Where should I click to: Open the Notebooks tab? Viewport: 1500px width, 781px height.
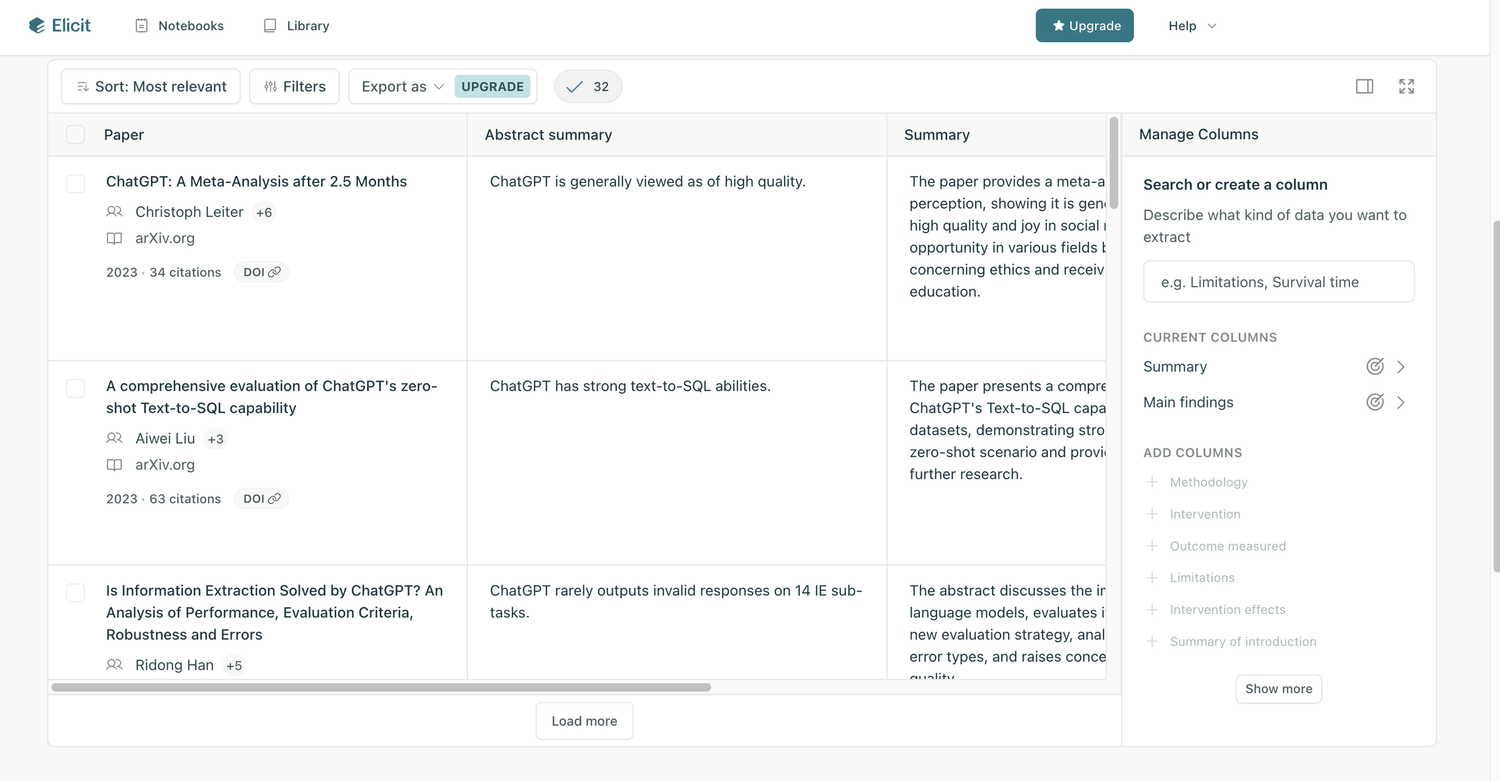click(179, 25)
